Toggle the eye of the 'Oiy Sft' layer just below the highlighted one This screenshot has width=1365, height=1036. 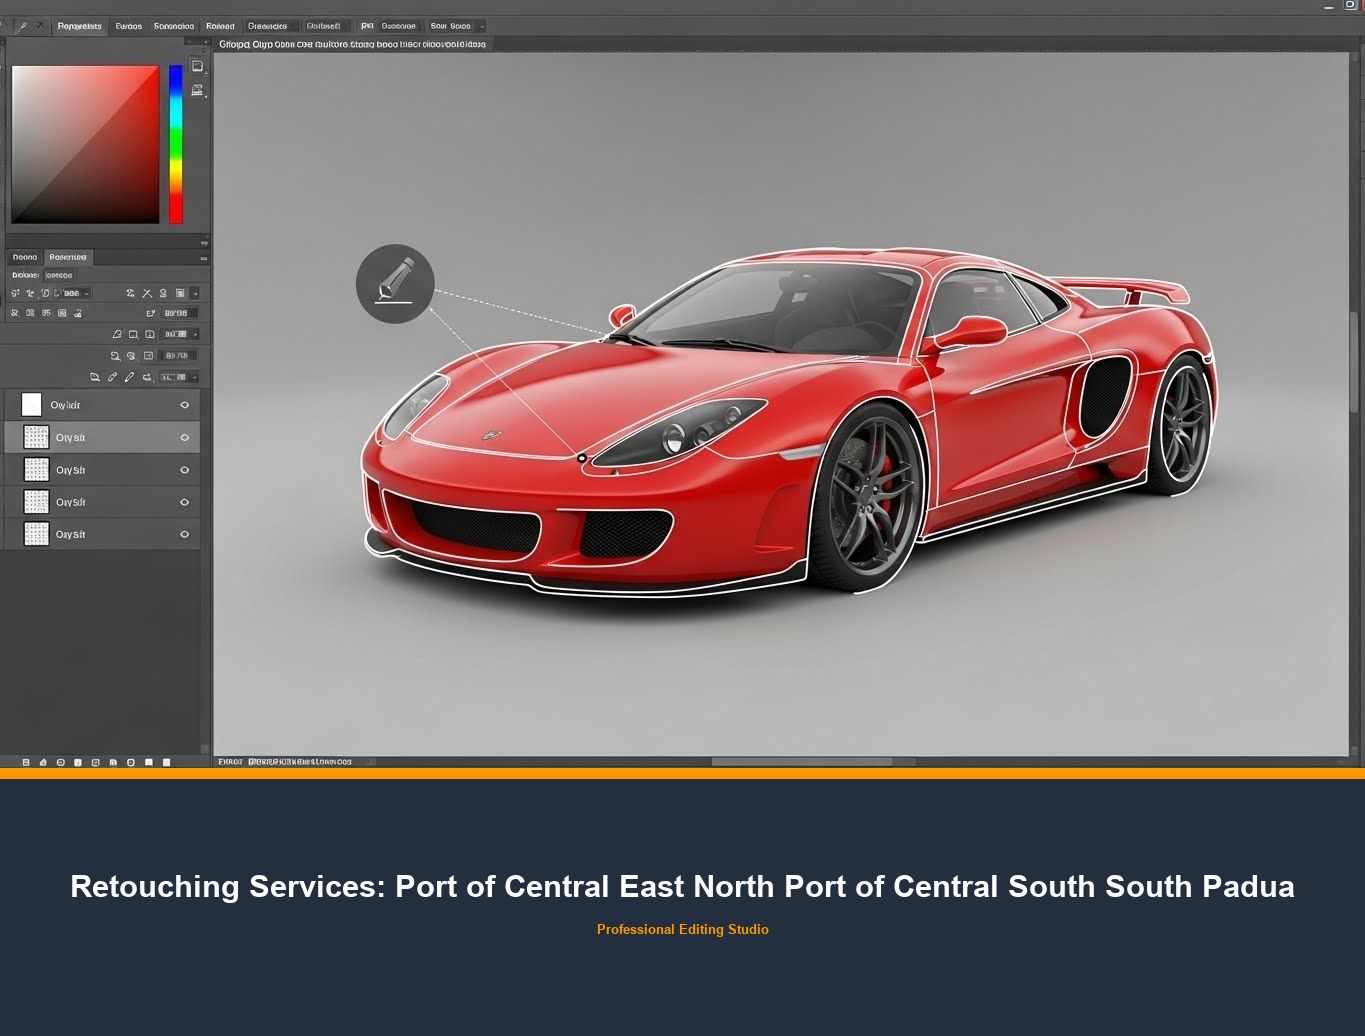(184, 470)
